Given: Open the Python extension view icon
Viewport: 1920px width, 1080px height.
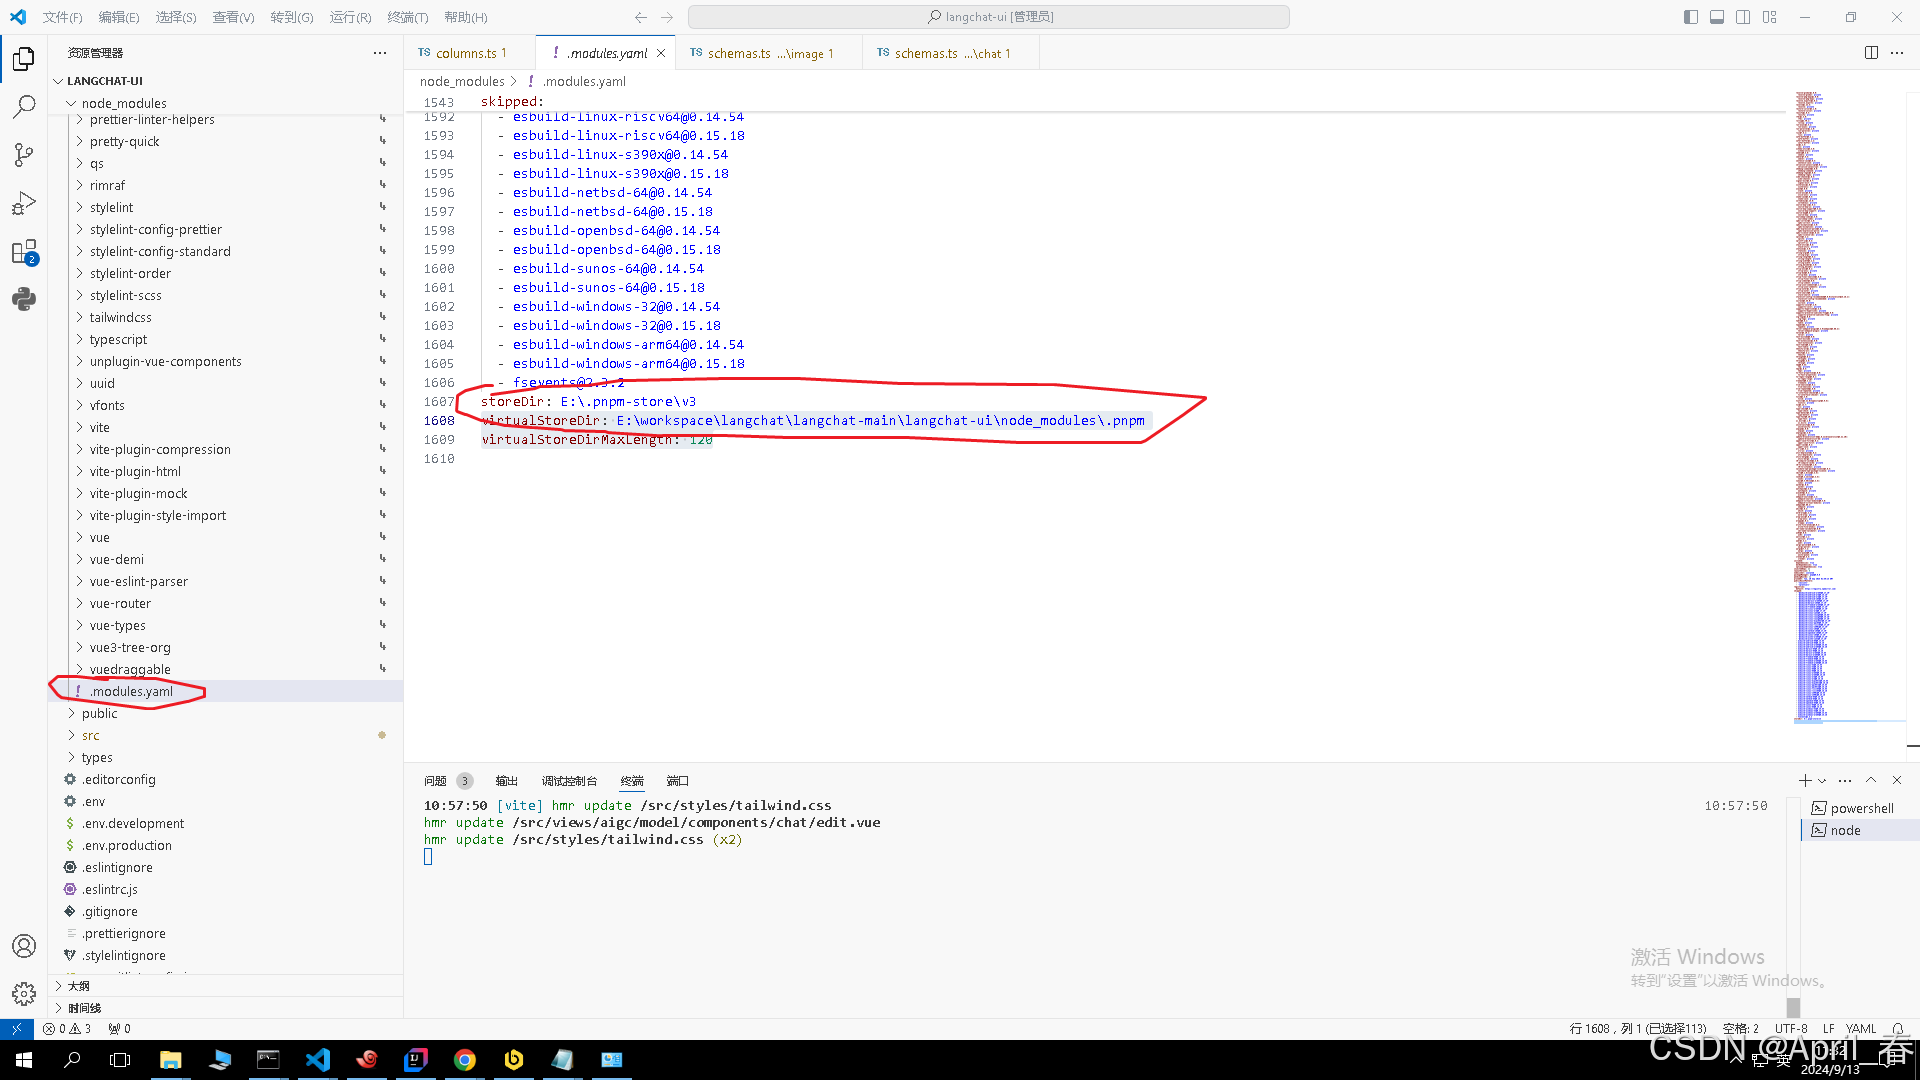Looking at the screenshot, I should 24,299.
